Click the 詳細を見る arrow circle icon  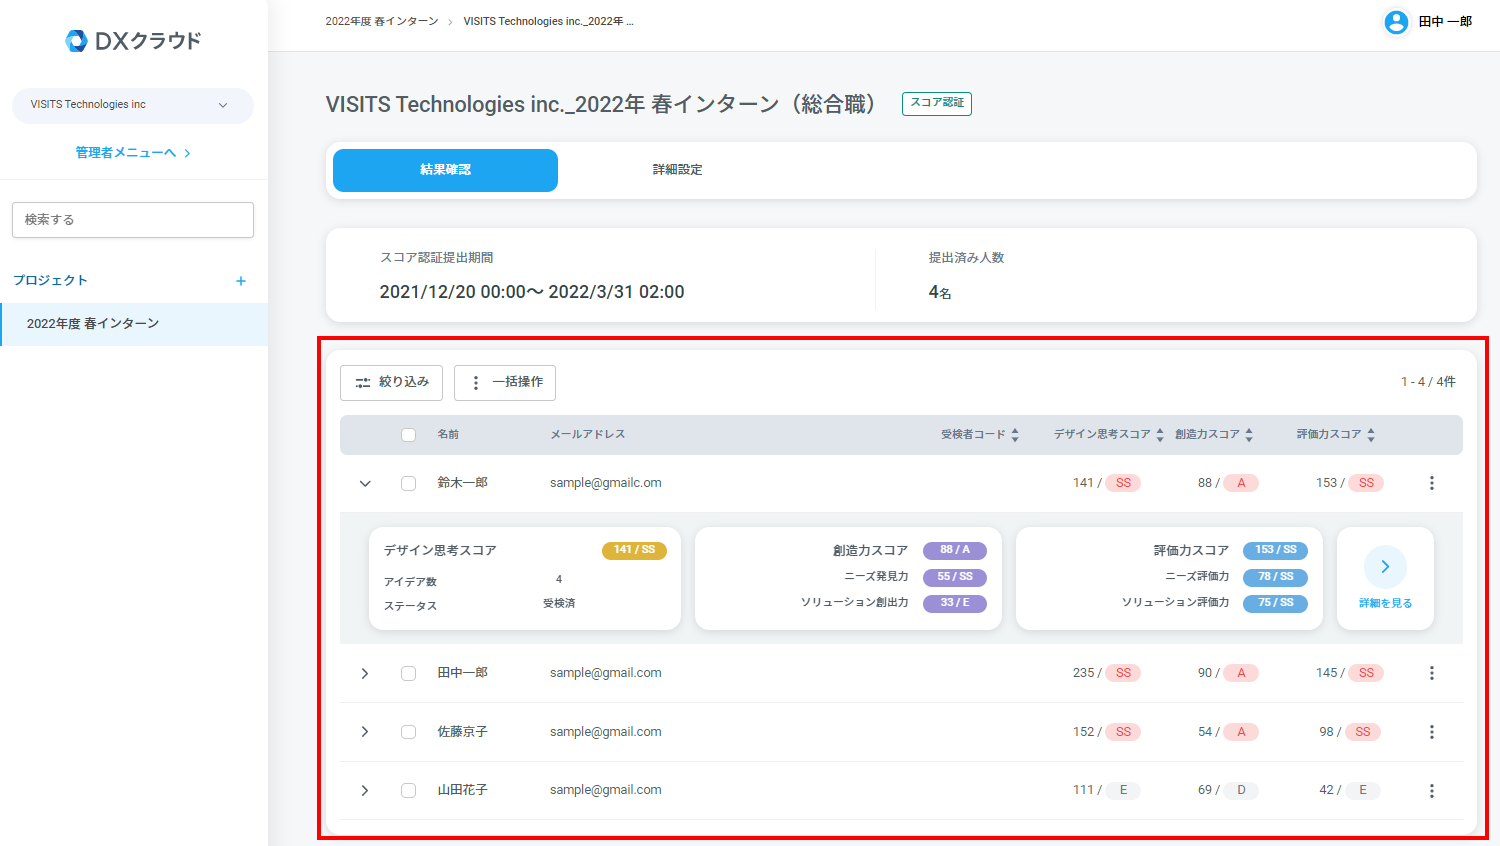[1385, 567]
